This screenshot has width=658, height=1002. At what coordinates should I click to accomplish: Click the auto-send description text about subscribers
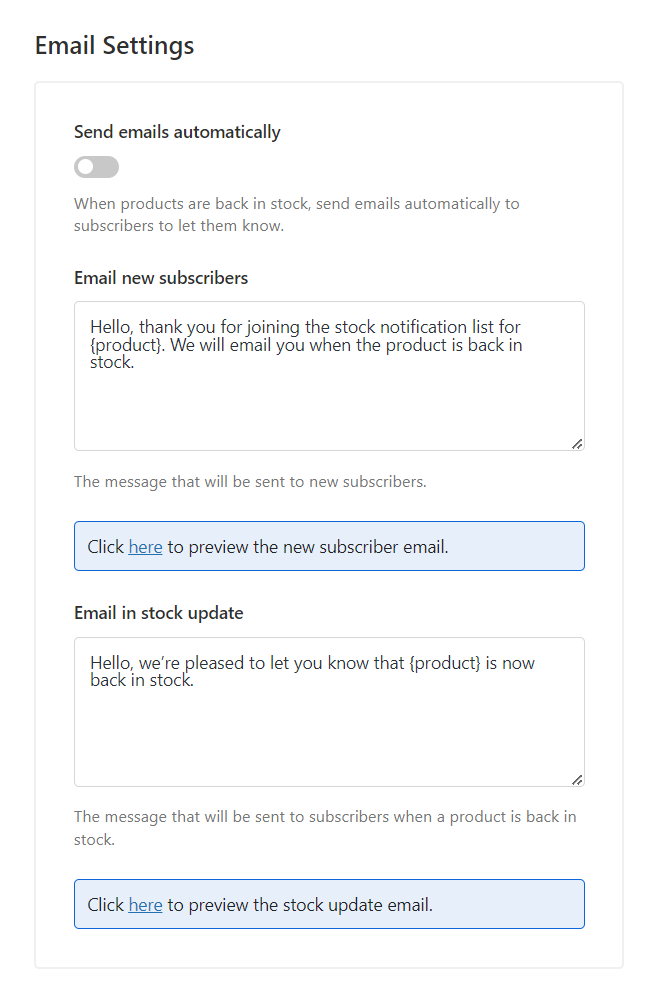(296, 215)
